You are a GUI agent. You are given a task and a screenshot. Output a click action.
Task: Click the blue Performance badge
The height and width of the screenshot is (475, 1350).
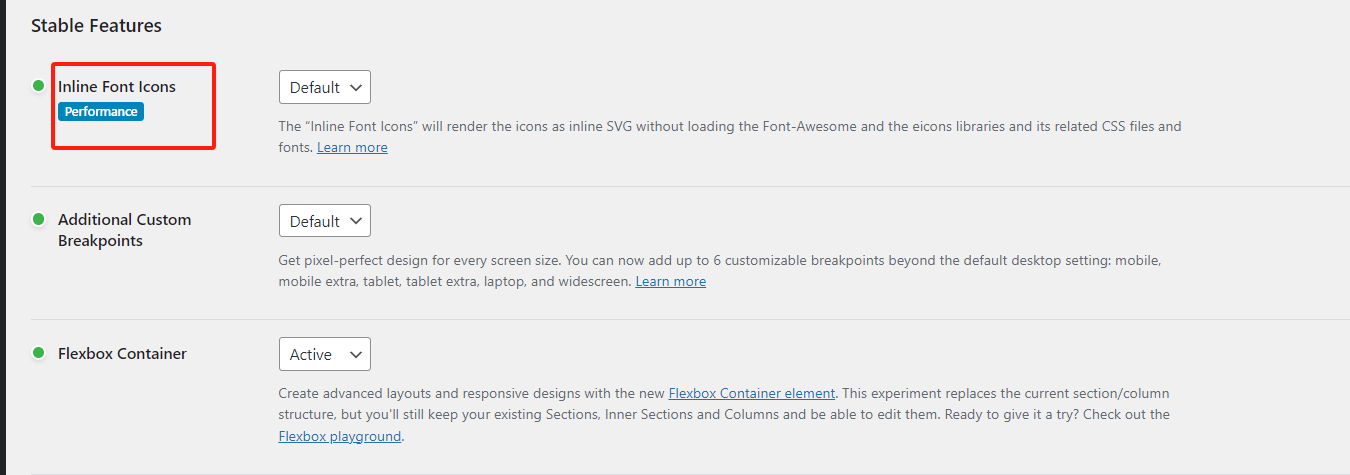101,112
